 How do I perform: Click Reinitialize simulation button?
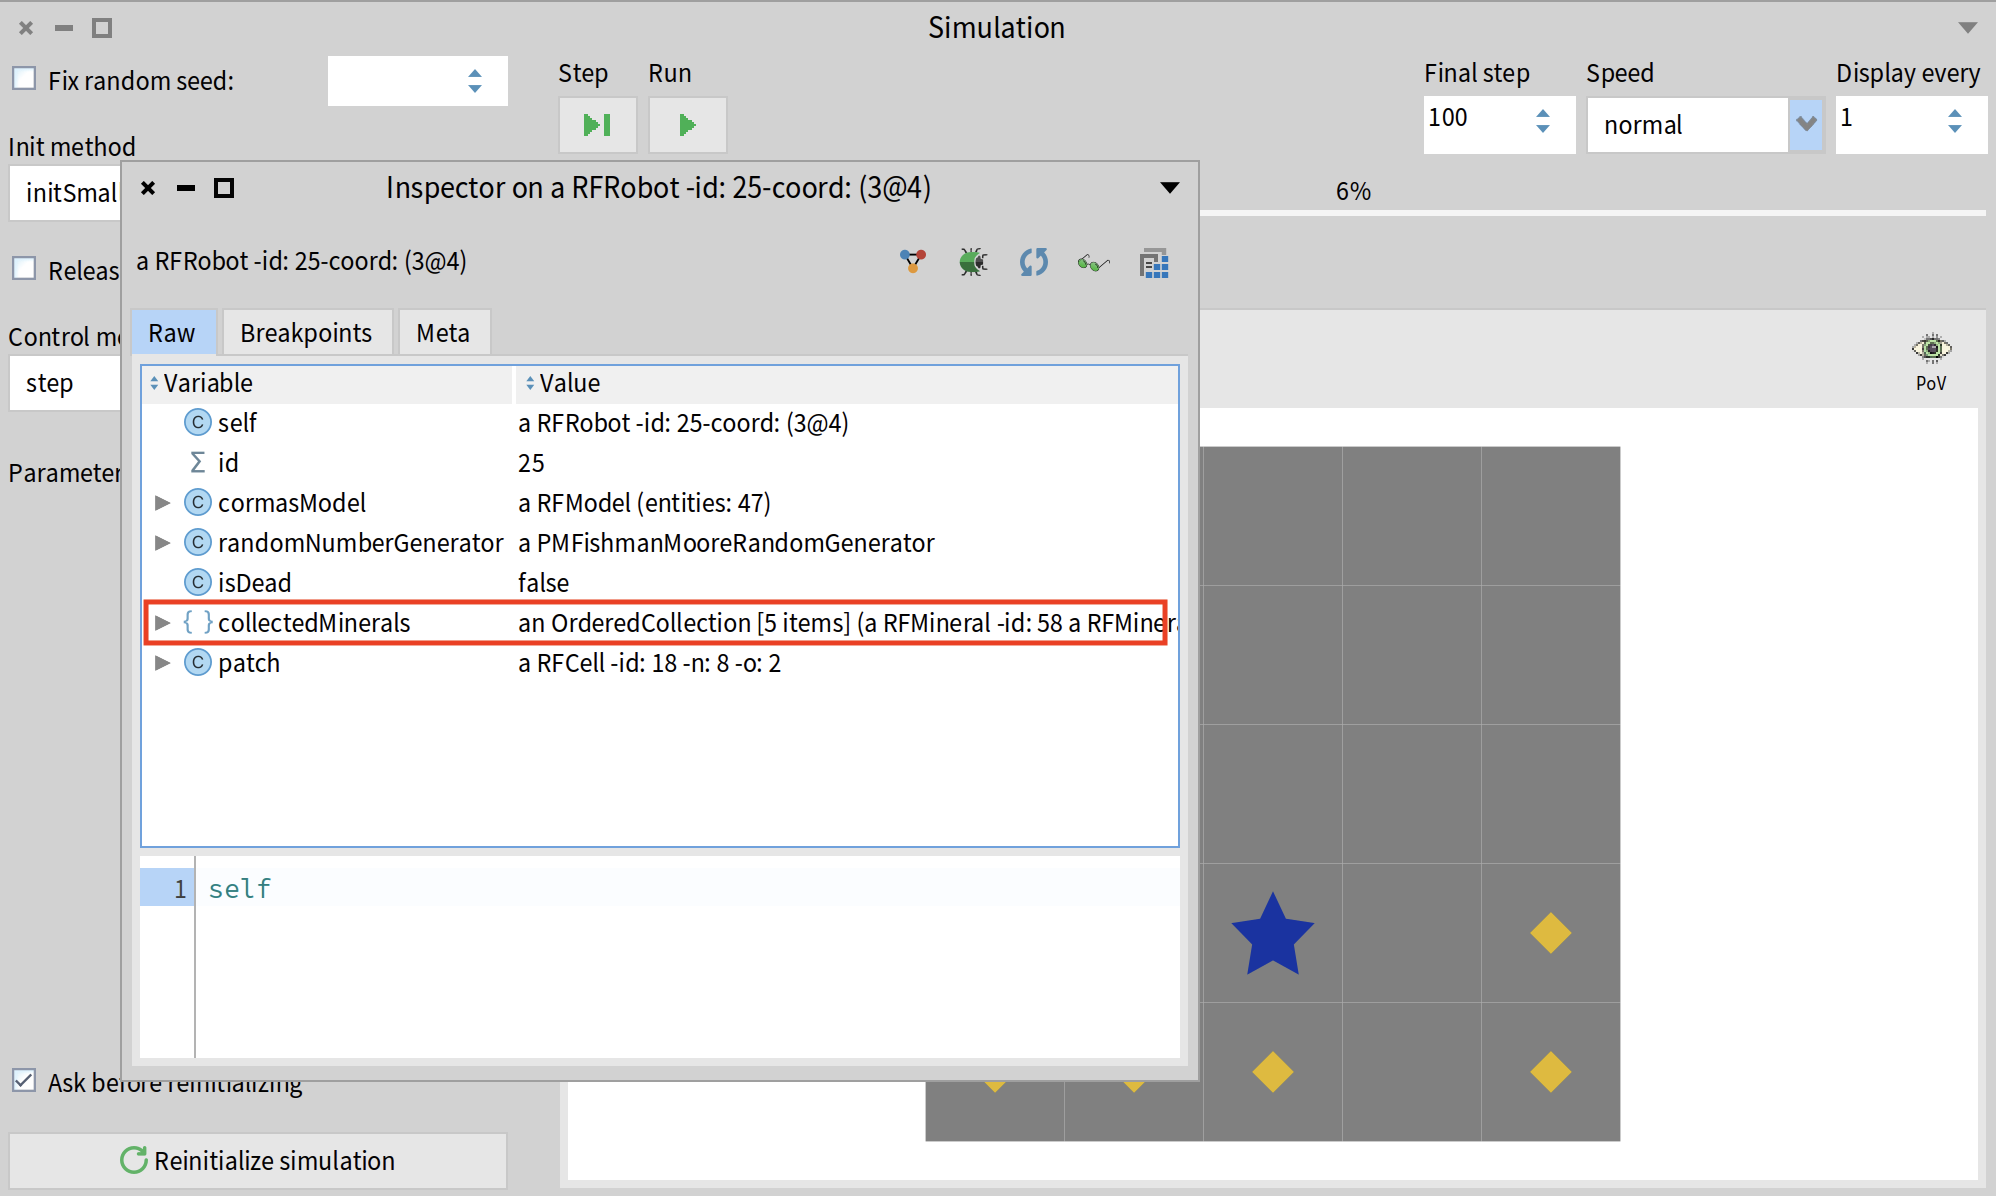tap(258, 1160)
